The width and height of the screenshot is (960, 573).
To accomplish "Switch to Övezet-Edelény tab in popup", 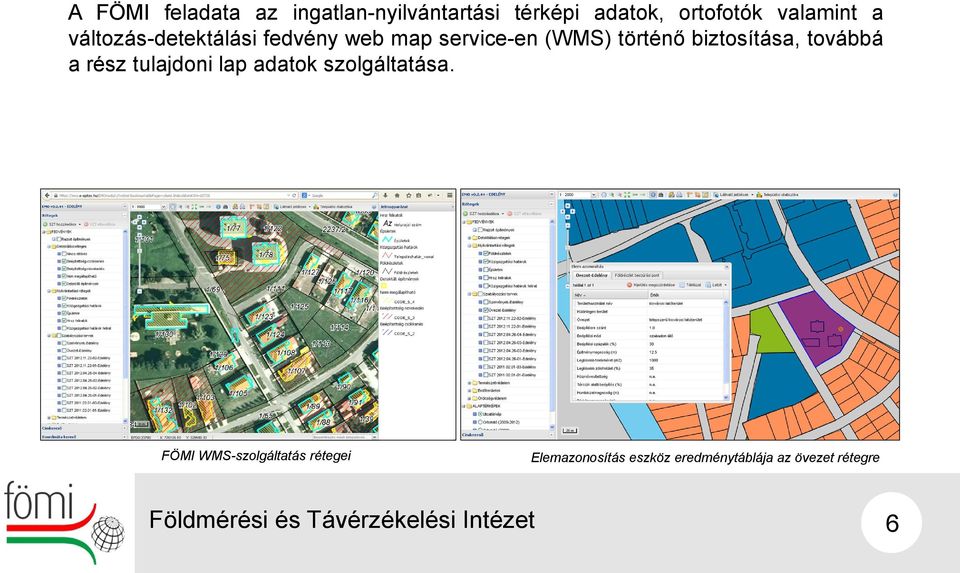I will pyautogui.click(x=591, y=275).
